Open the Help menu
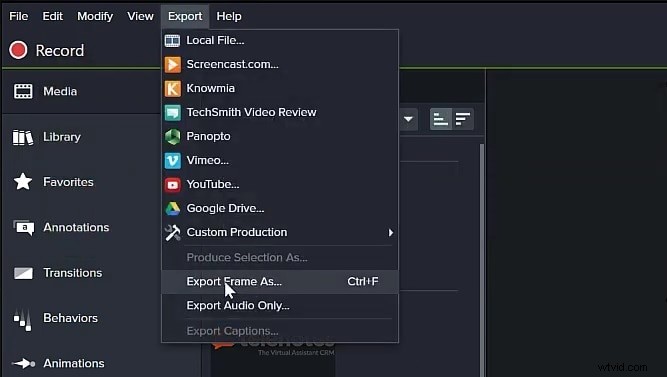 click(229, 16)
